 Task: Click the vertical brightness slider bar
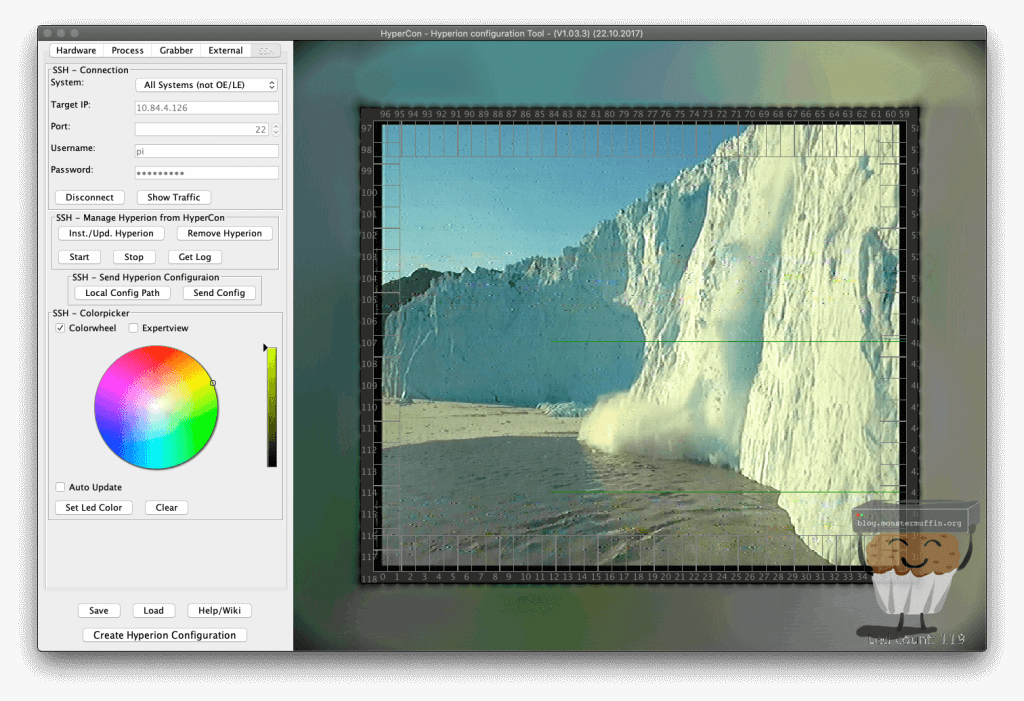click(271, 407)
